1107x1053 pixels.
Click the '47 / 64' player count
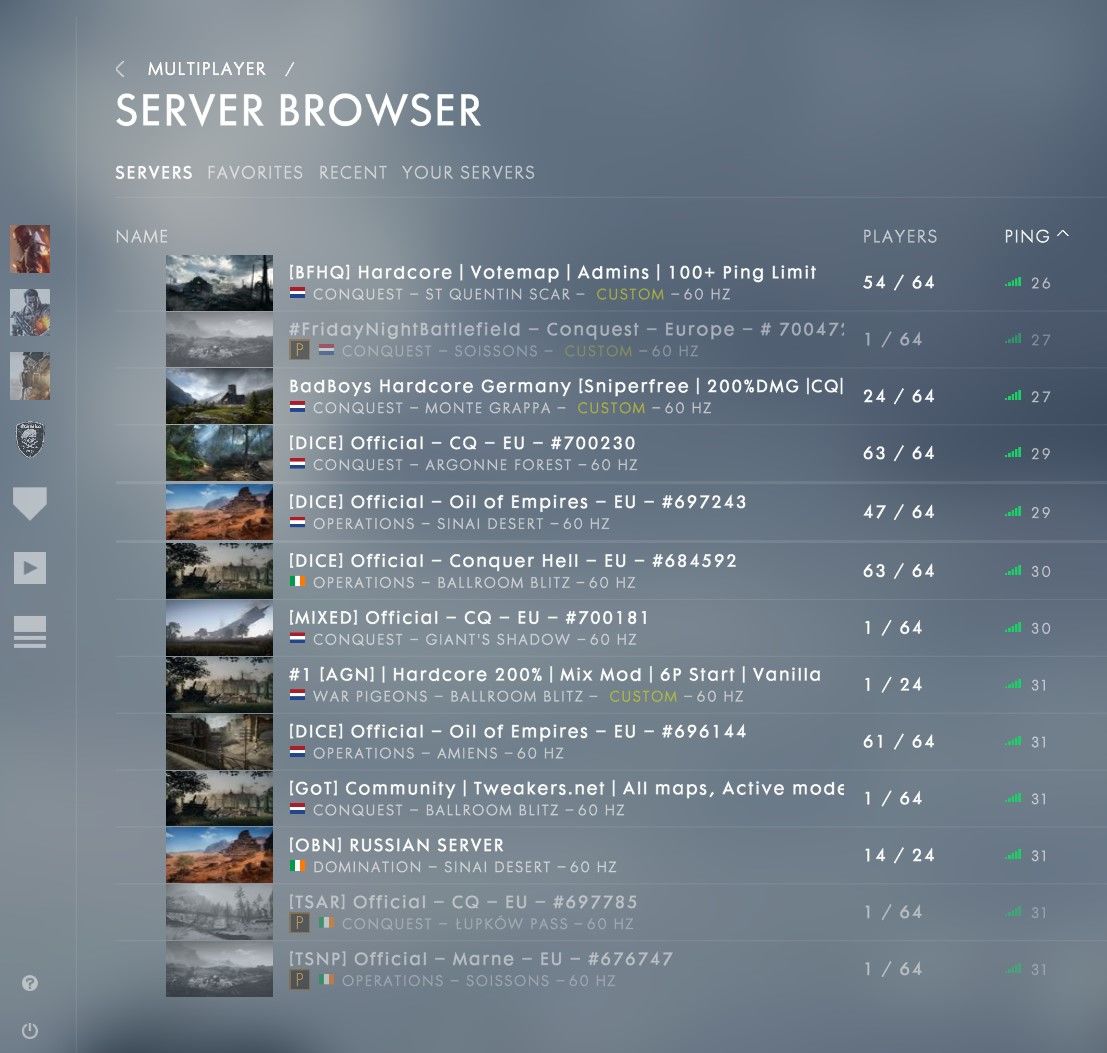899,512
